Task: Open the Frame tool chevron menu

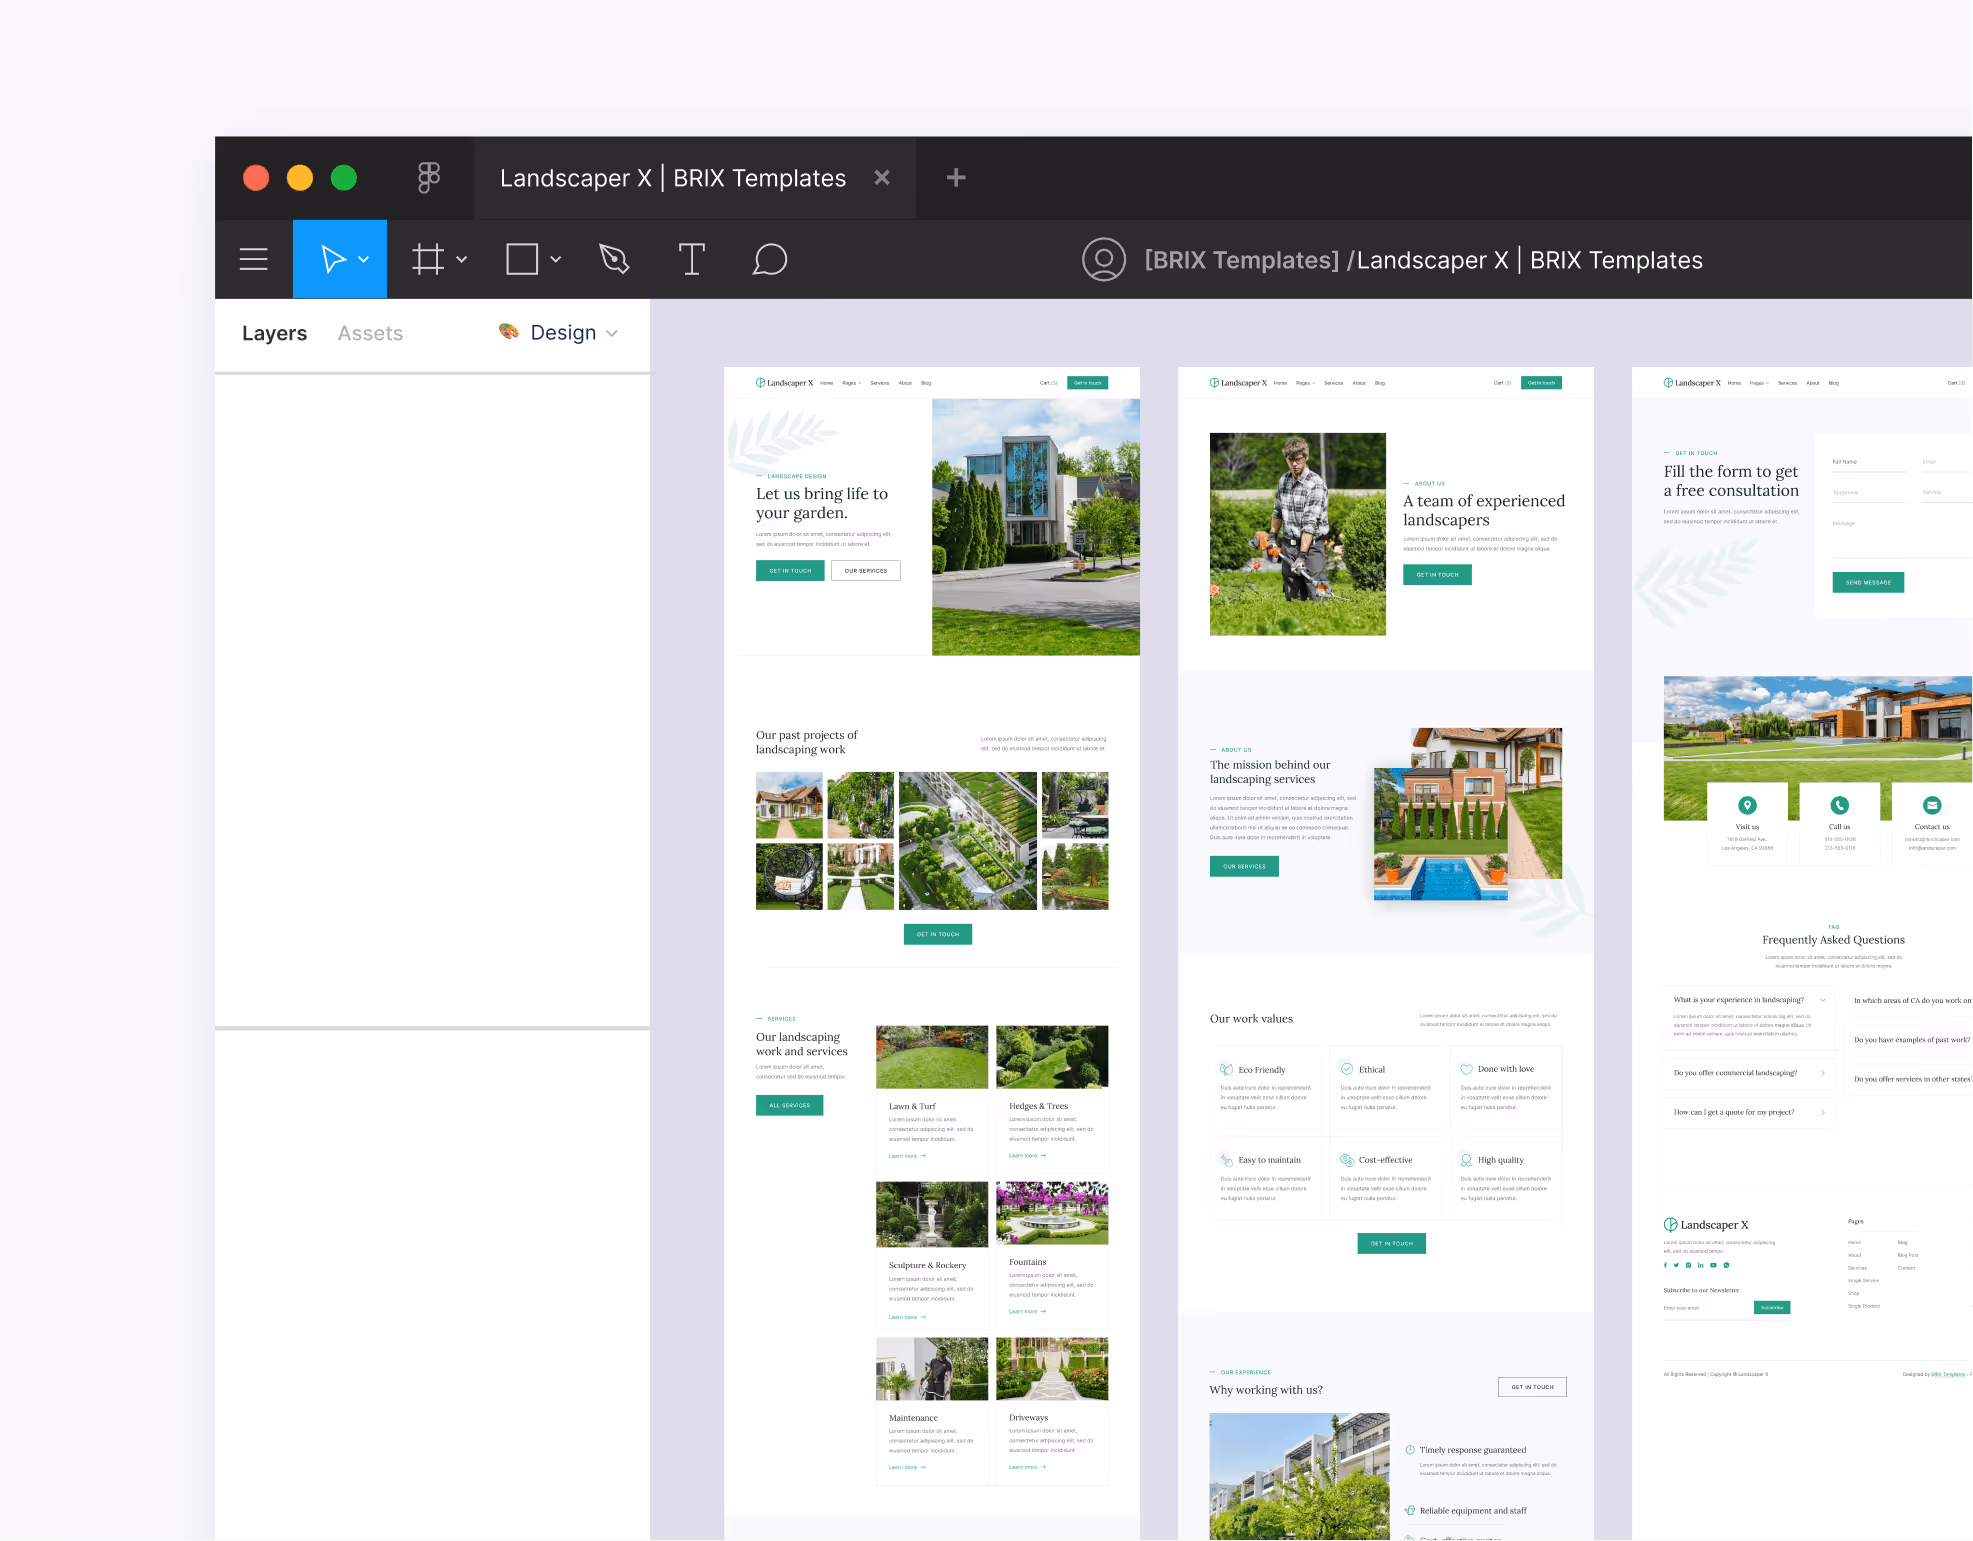Action: pos(461,259)
